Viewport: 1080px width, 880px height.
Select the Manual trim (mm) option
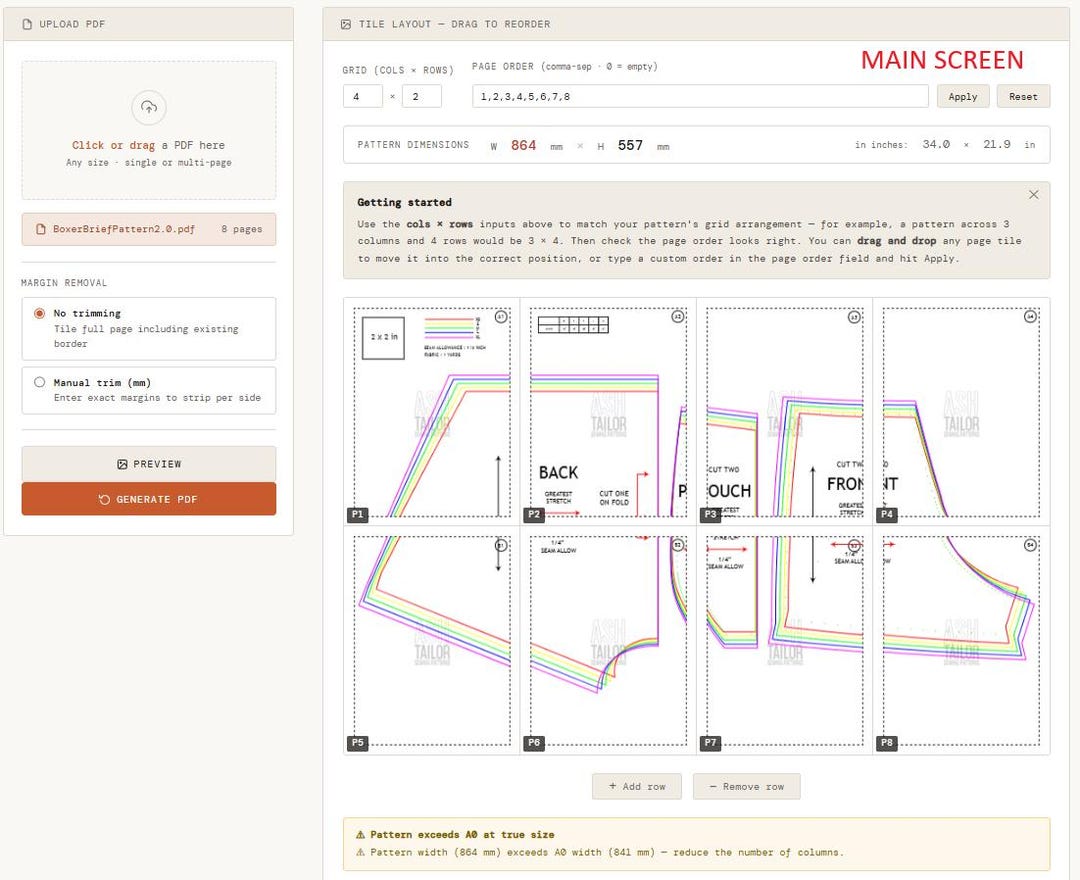pos(149,390)
